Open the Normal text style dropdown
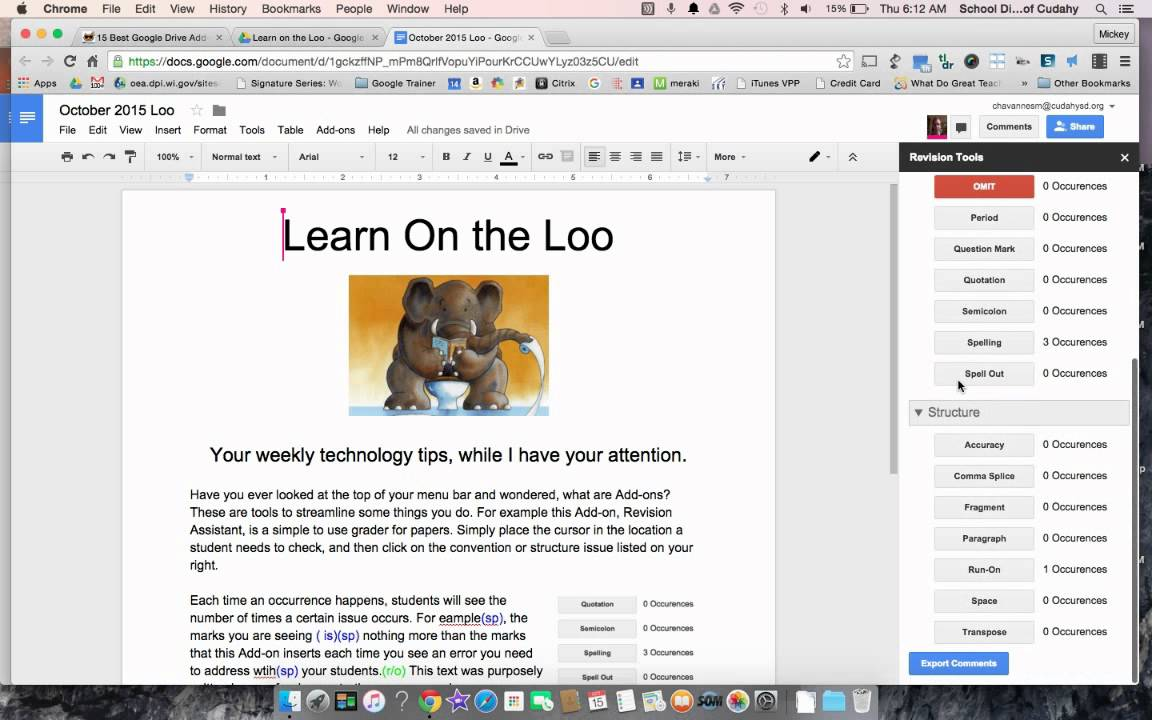 click(244, 156)
